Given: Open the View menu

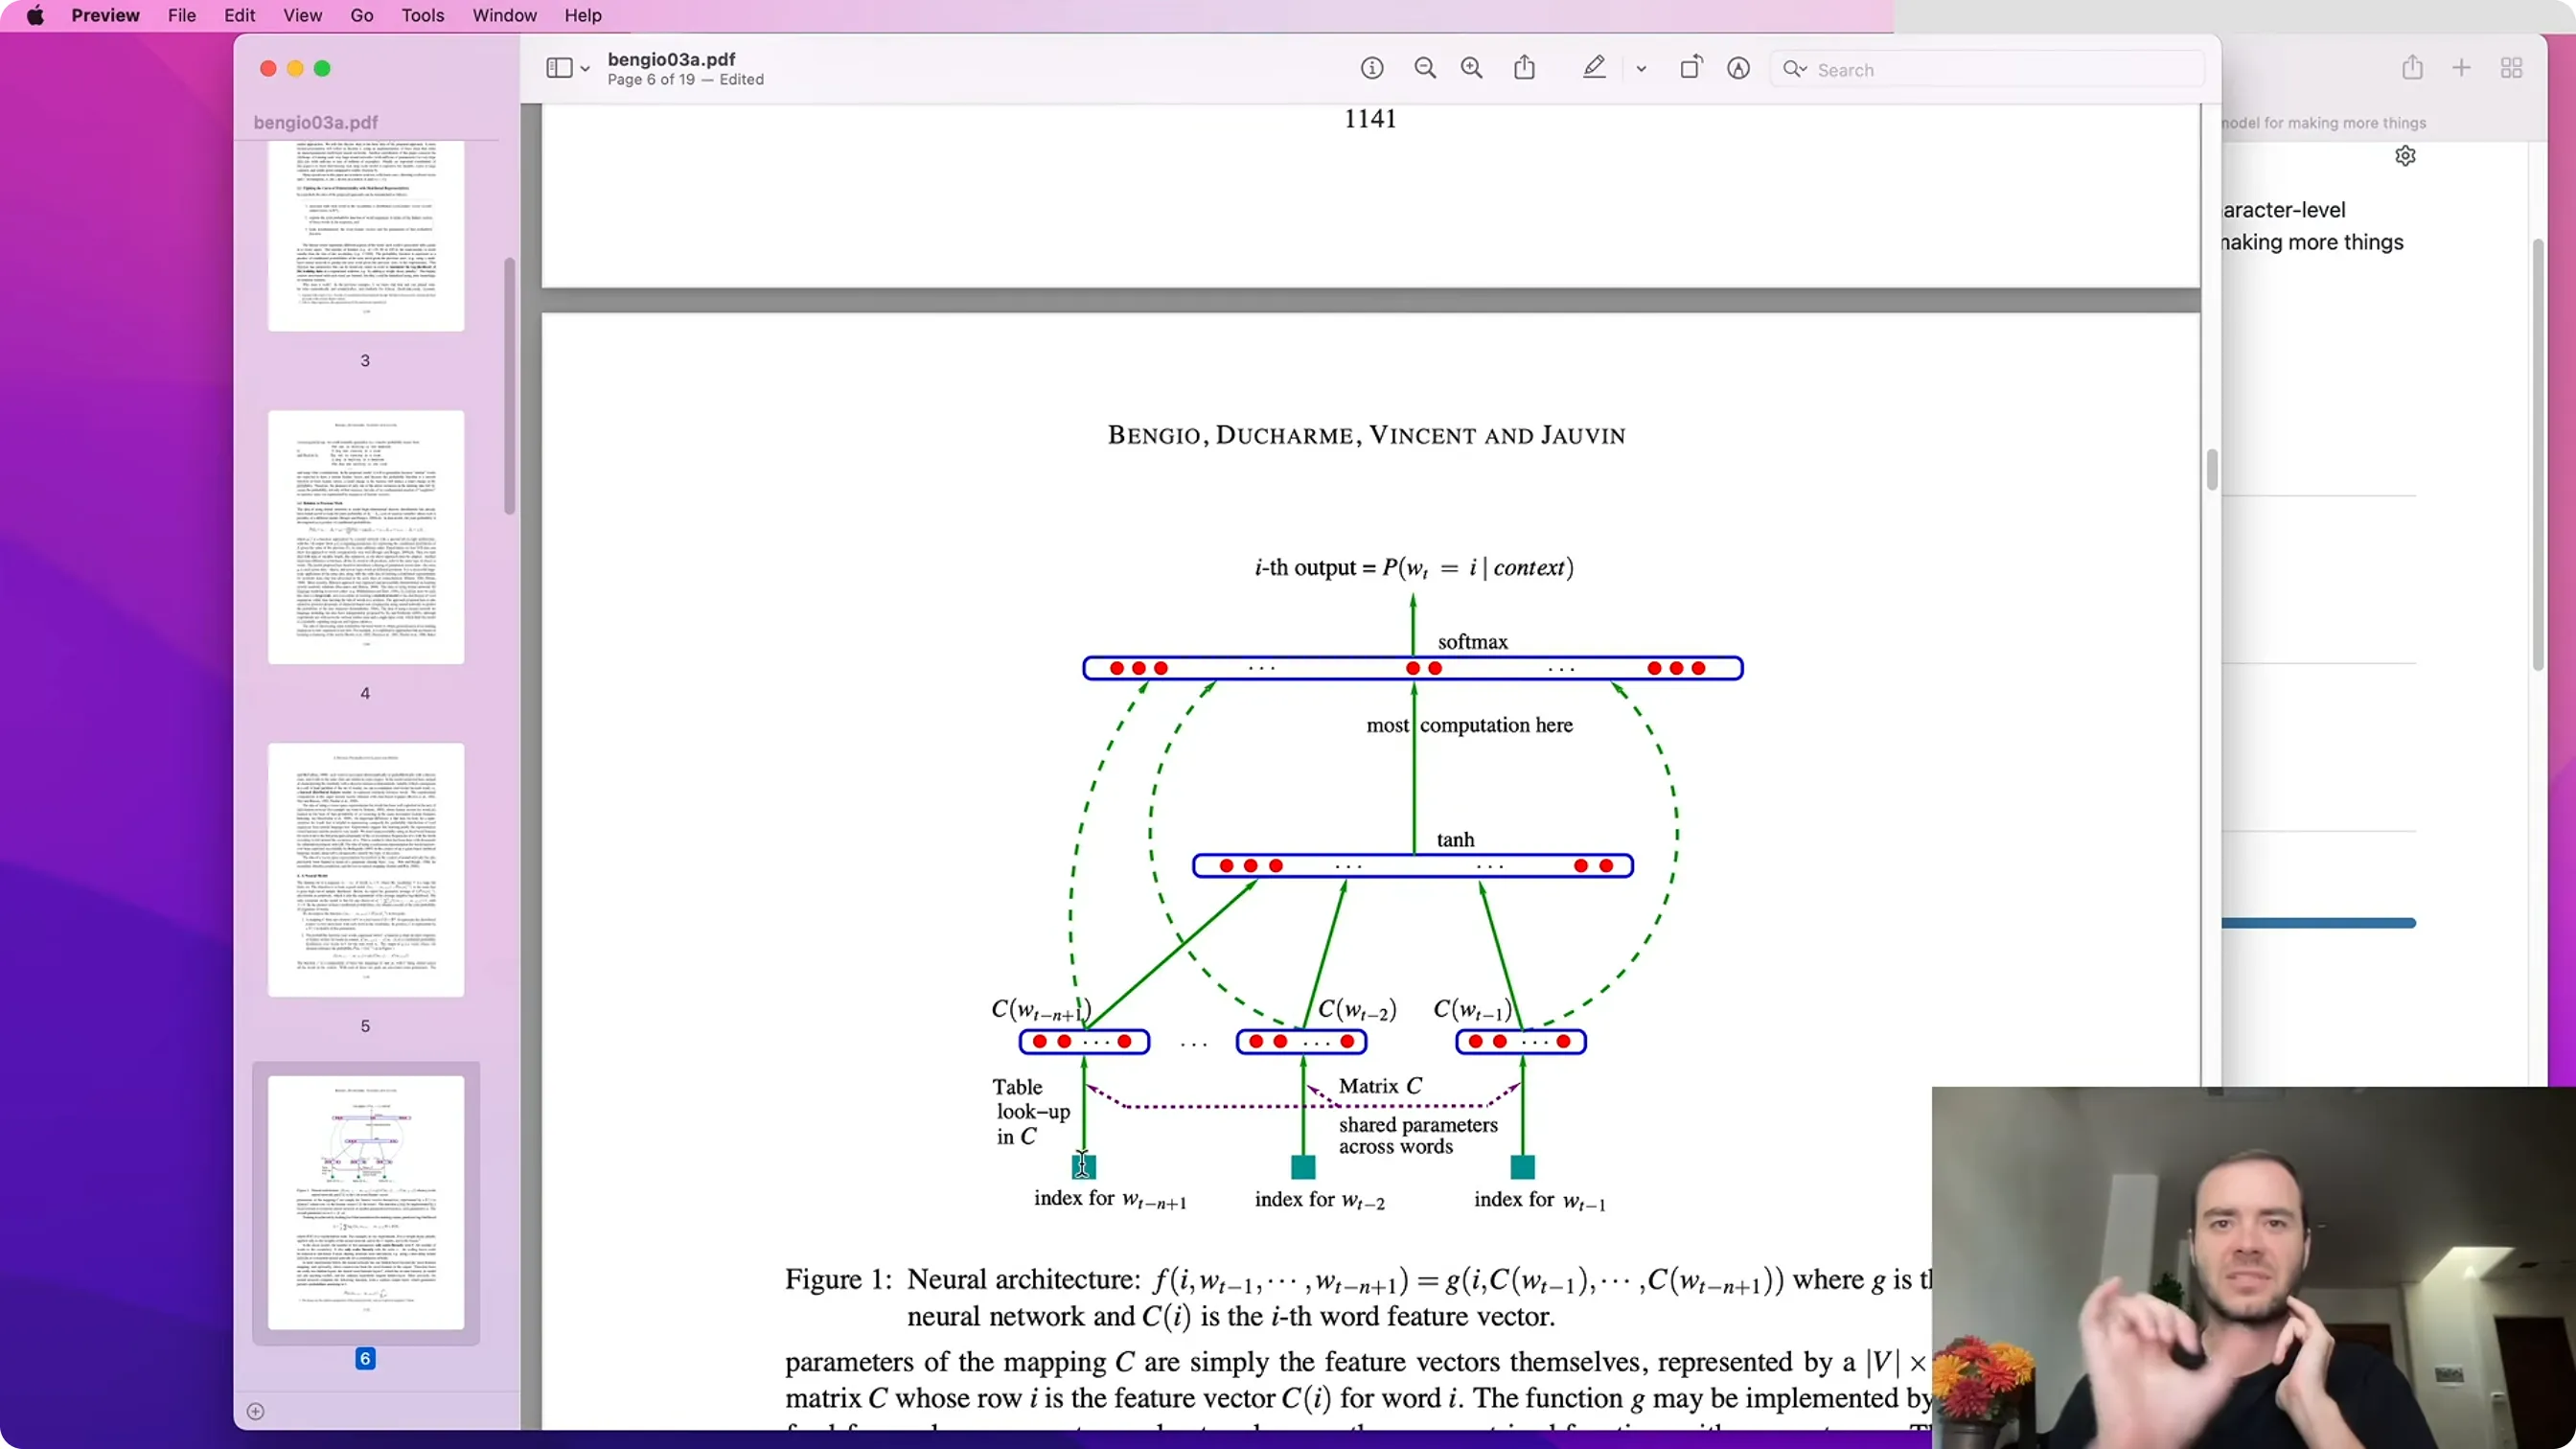Looking at the screenshot, I should click(302, 15).
